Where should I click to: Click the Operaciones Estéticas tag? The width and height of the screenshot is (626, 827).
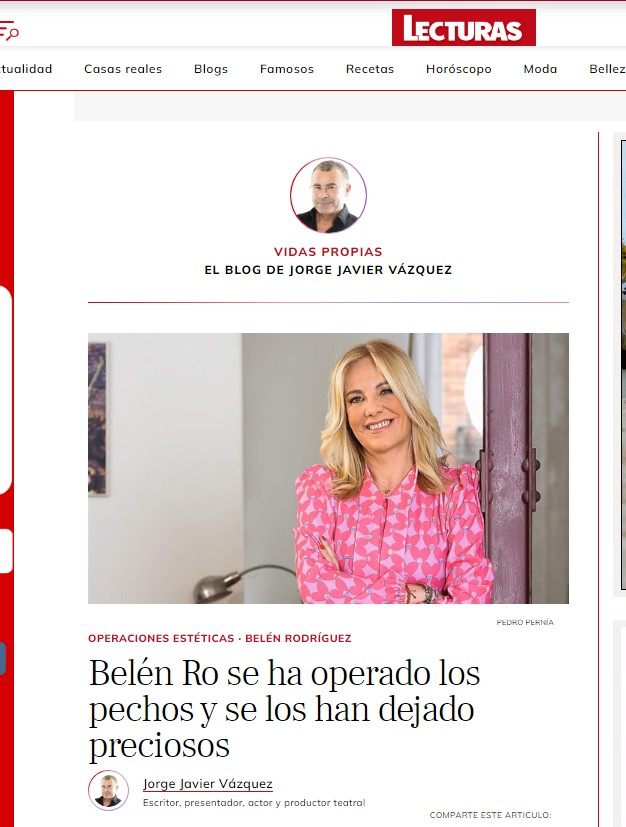pyautogui.click(x=161, y=638)
